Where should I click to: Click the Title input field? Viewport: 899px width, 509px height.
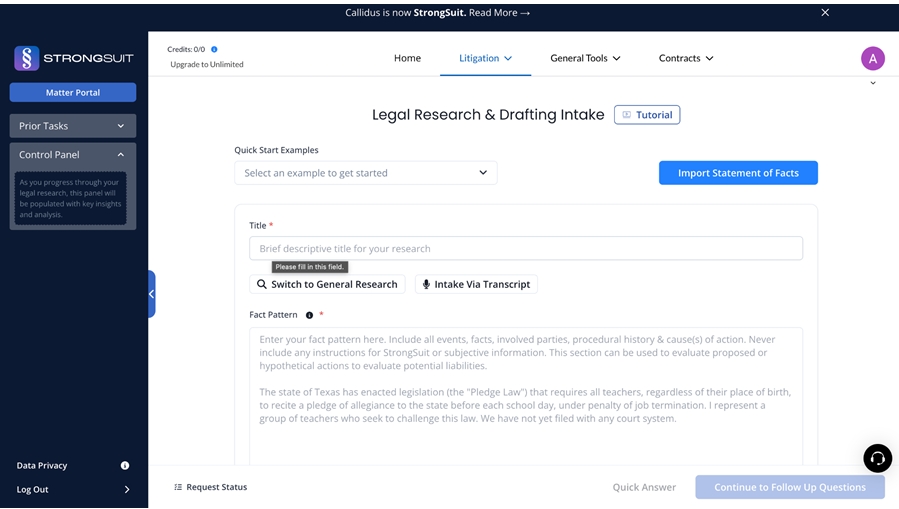[x=525, y=249]
